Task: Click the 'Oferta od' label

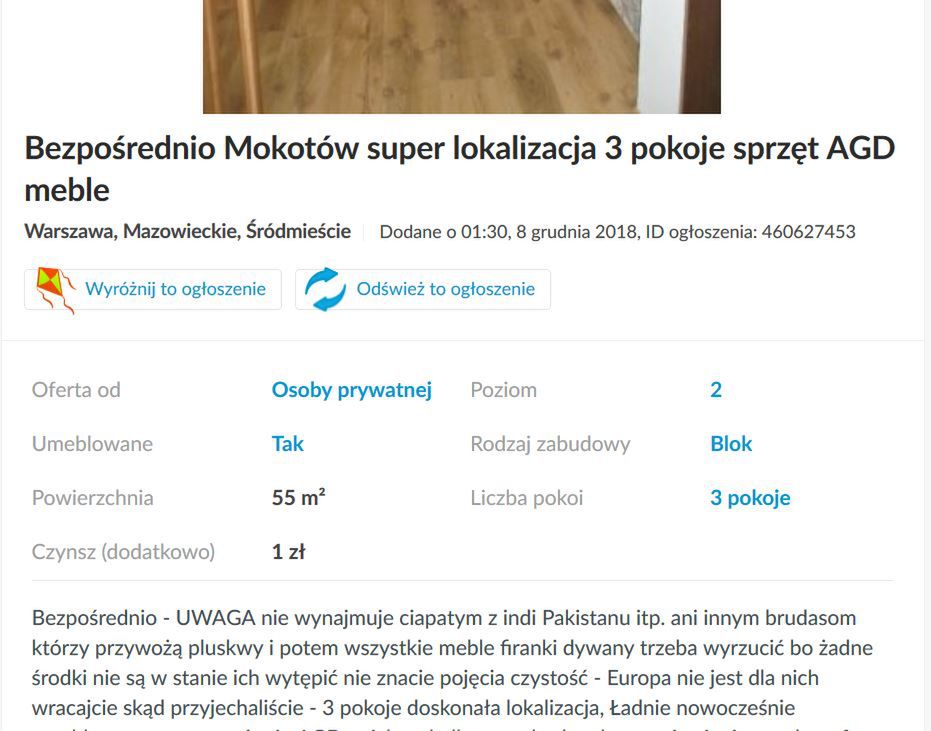Action: [76, 390]
